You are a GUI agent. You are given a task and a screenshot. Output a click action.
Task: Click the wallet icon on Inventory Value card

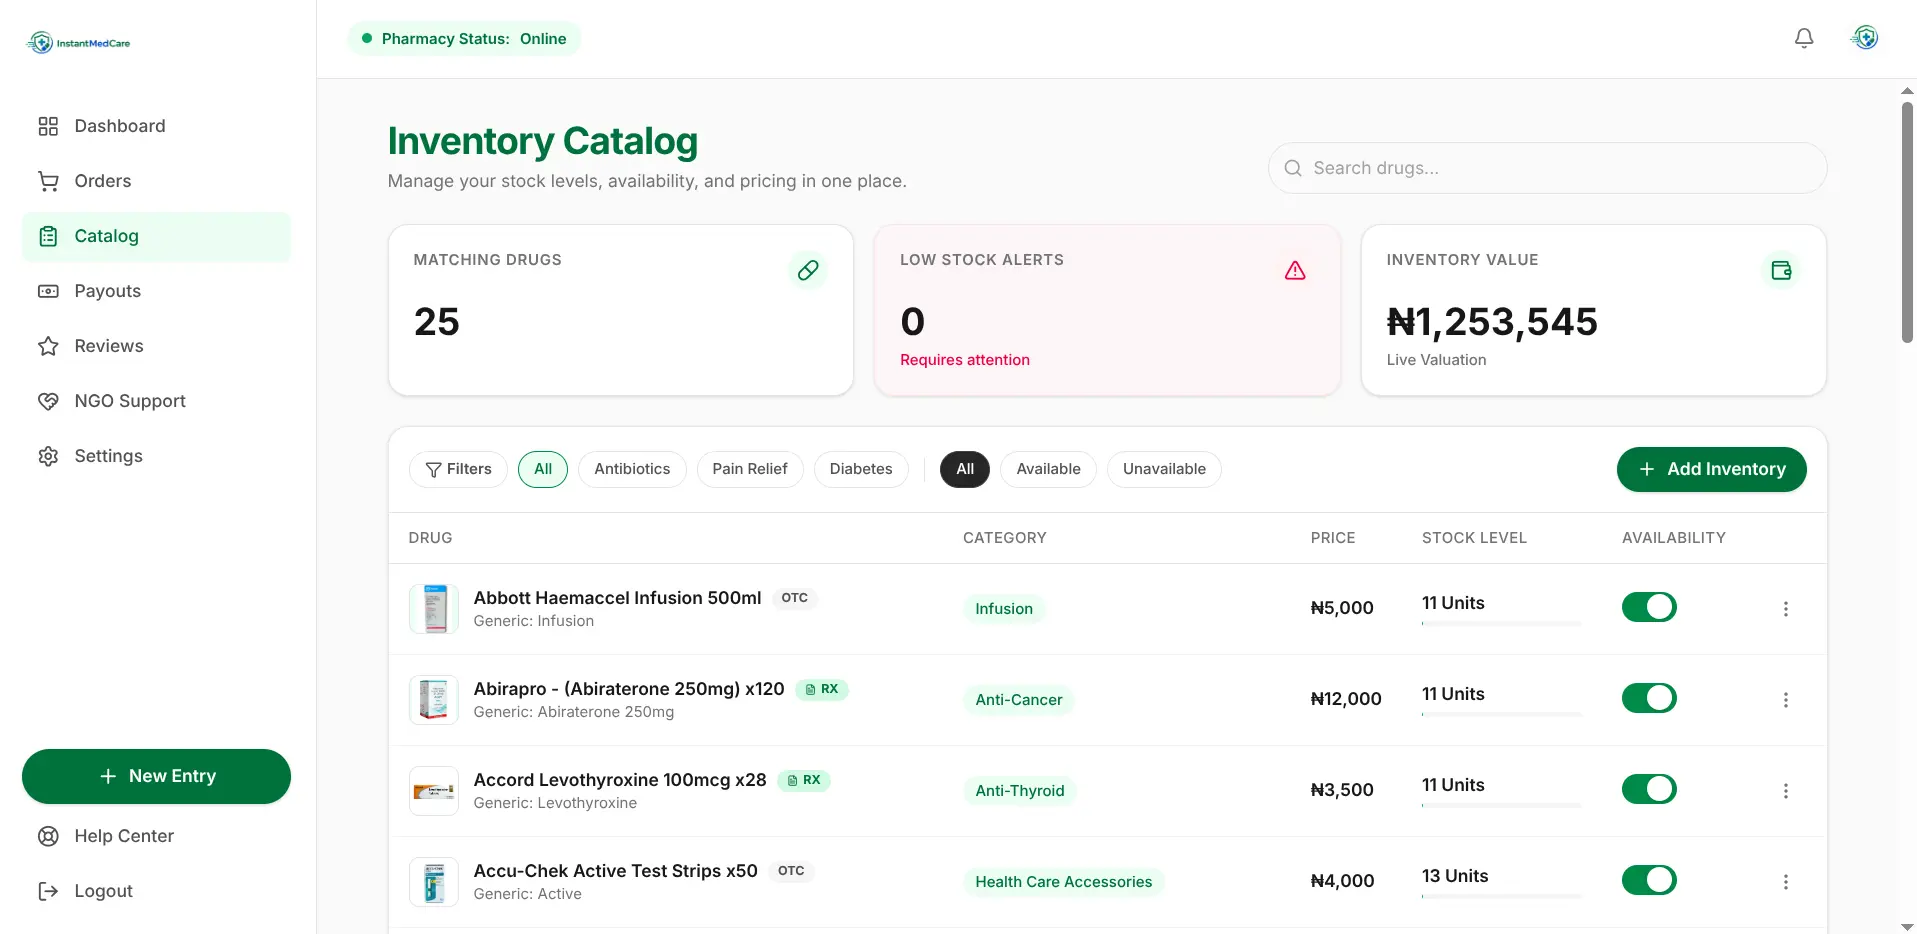point(1781,270)
